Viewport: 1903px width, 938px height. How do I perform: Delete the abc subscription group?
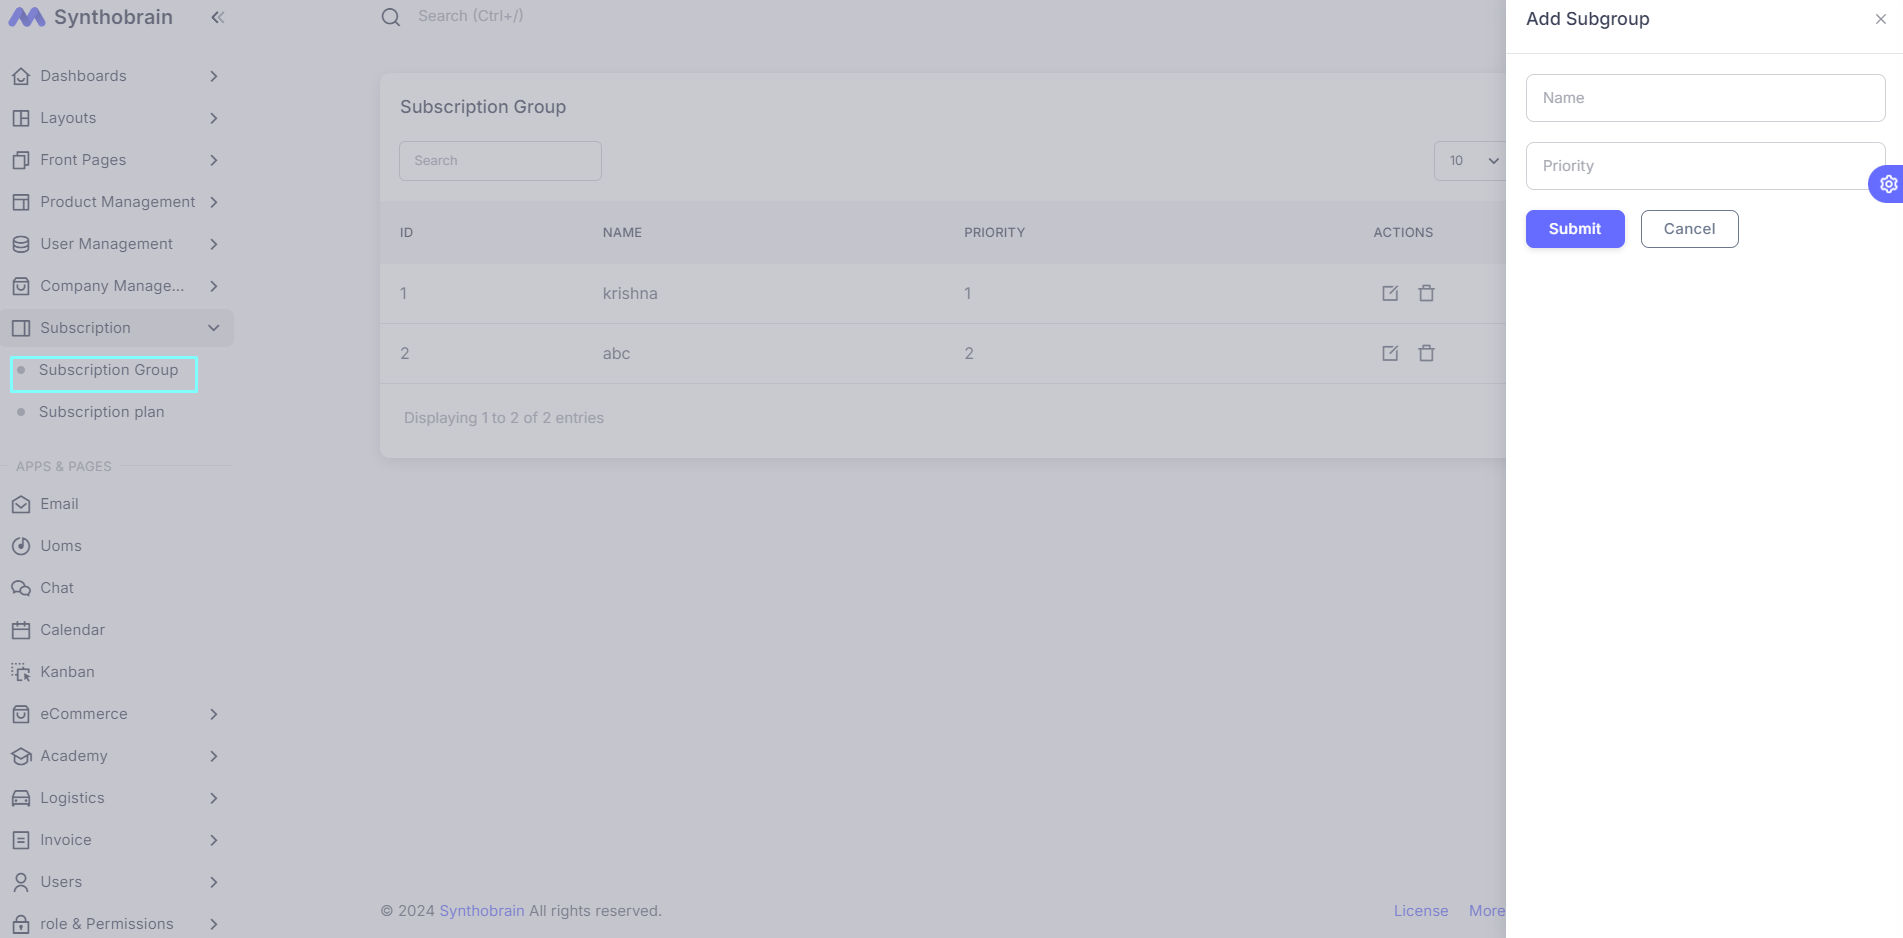click(x=1426, y=353)
